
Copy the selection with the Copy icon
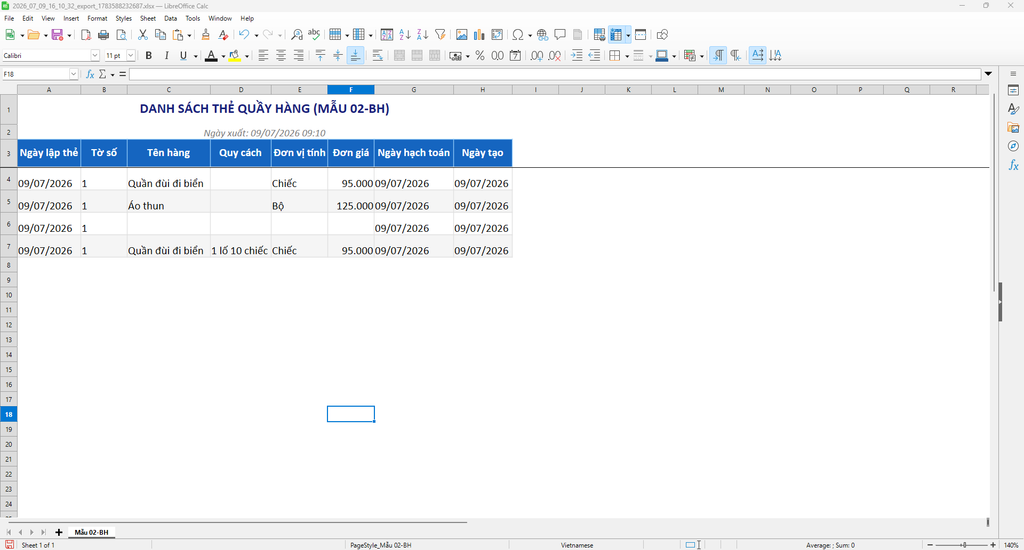(x=160, y=35)
